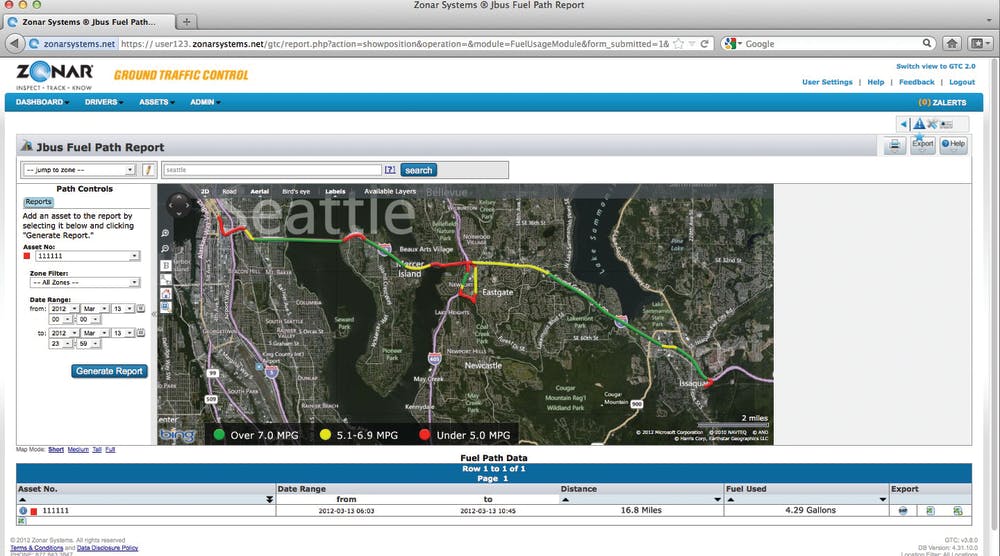Click the pencil edit zone icon
Image resolution: width=1000 pixels, height=556 pixels.
point(148,170)
